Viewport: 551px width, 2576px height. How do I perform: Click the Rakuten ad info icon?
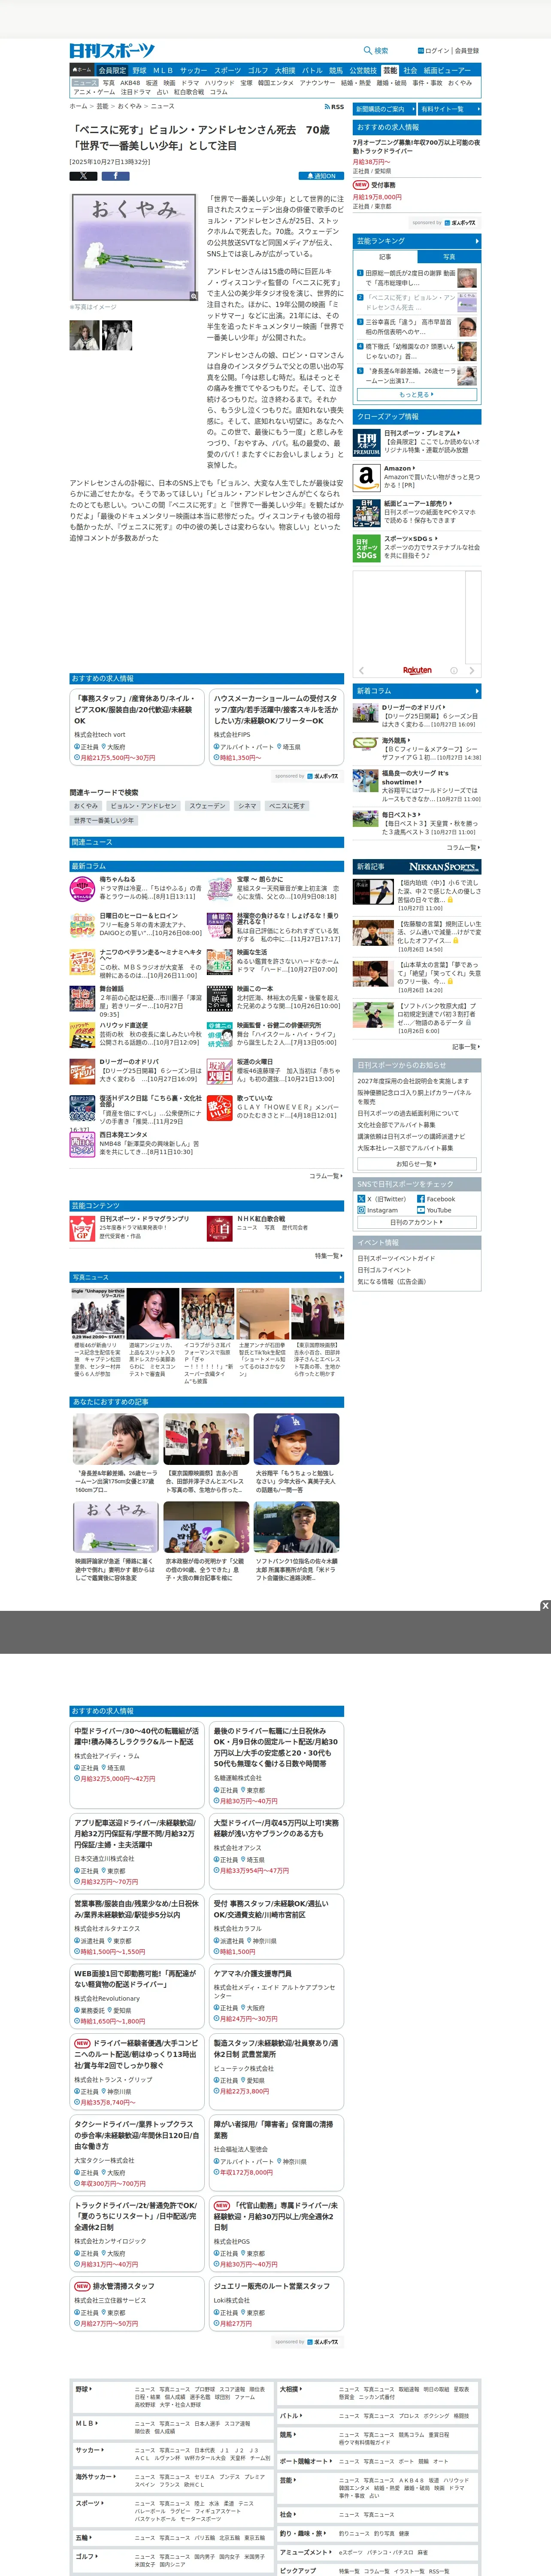coord(453,671)
